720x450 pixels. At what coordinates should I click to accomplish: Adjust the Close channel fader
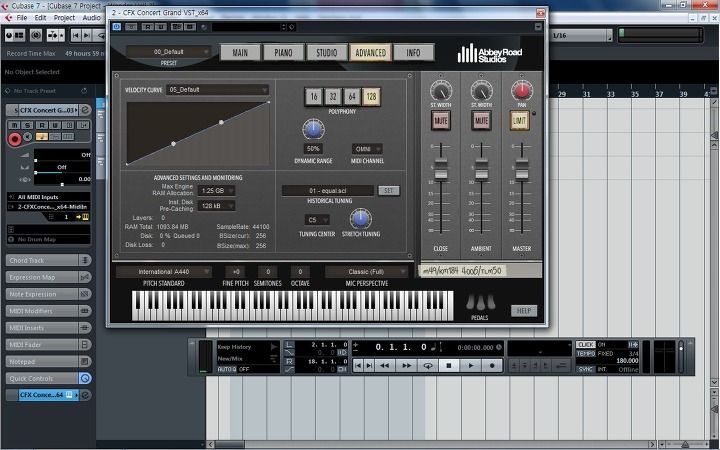coord(441,168)
